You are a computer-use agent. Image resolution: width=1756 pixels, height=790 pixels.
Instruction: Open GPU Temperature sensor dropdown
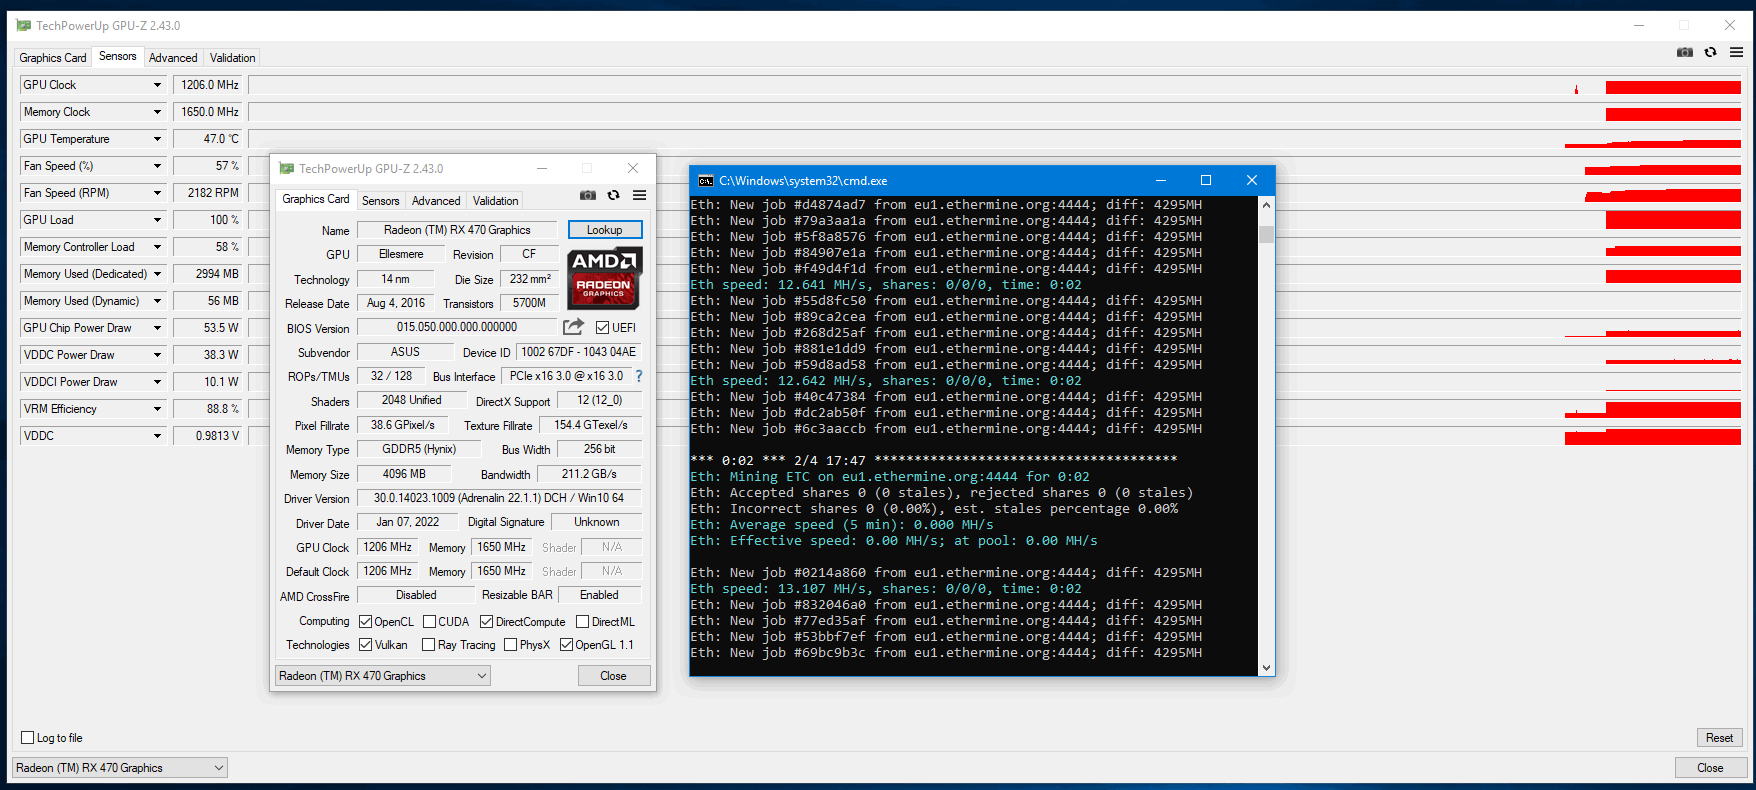click(157, 139)
